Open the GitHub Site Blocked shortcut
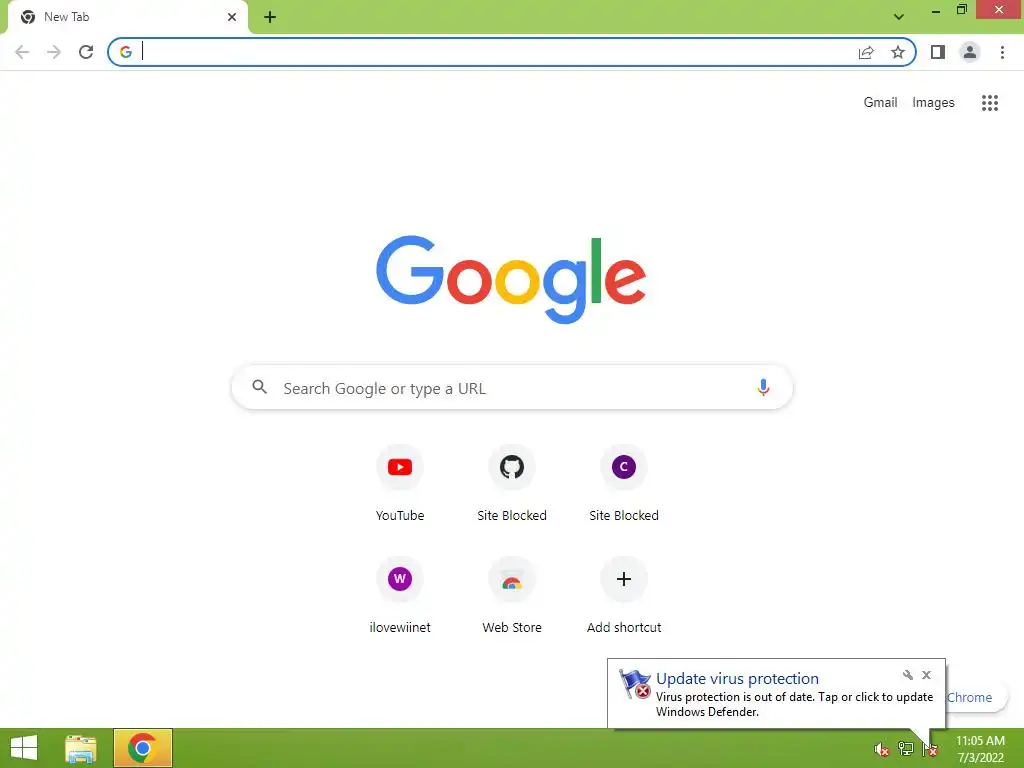The image size is (1024, 768). click(x=512, y=483)
